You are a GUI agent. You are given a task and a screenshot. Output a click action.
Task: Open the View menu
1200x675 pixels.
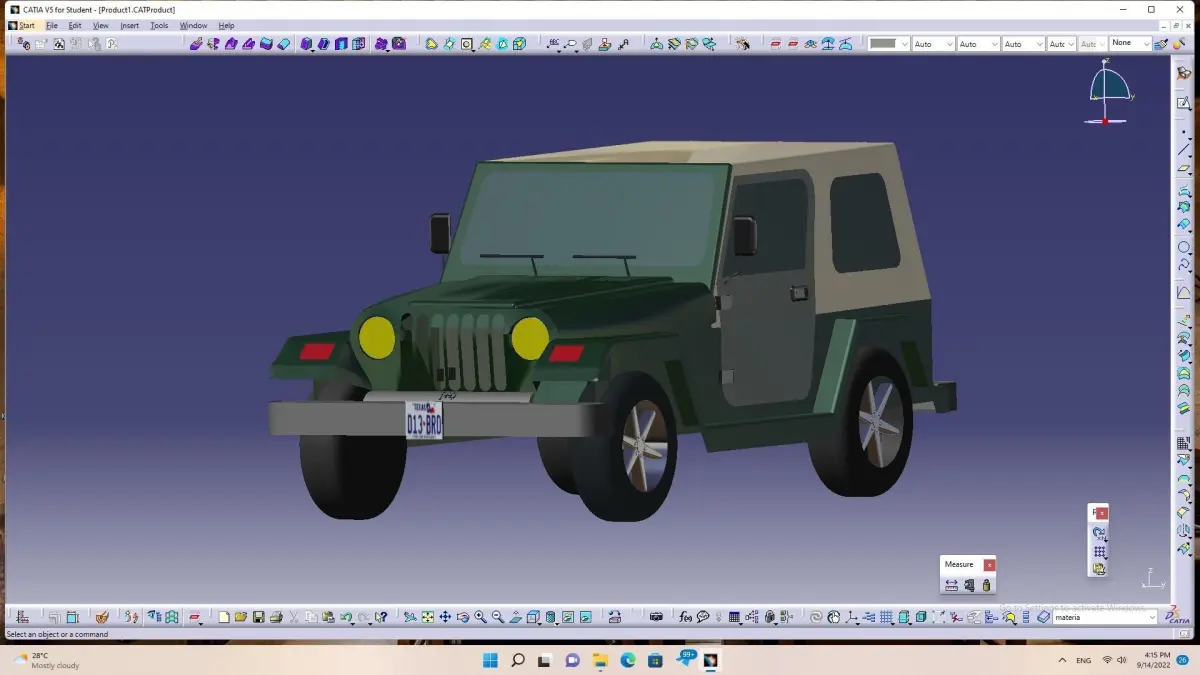pyautogui.click(x=101, y=25)
